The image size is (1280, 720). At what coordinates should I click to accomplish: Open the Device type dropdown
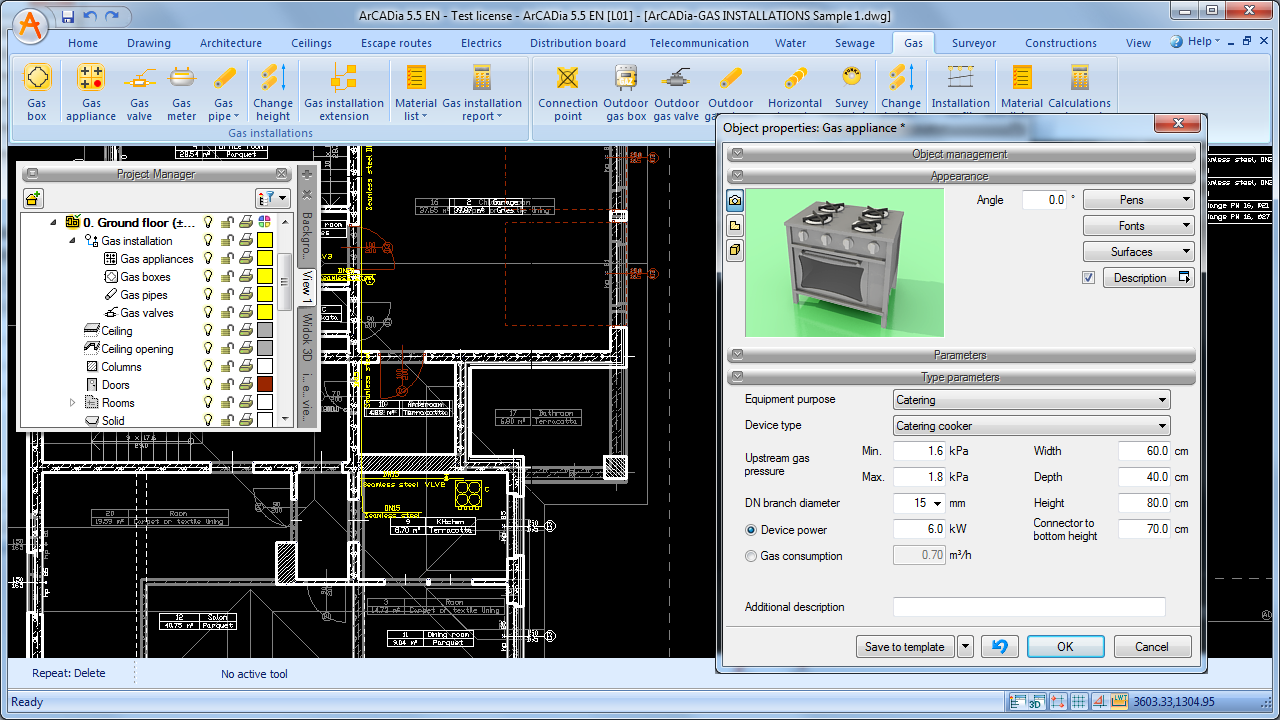point(1031,426)
